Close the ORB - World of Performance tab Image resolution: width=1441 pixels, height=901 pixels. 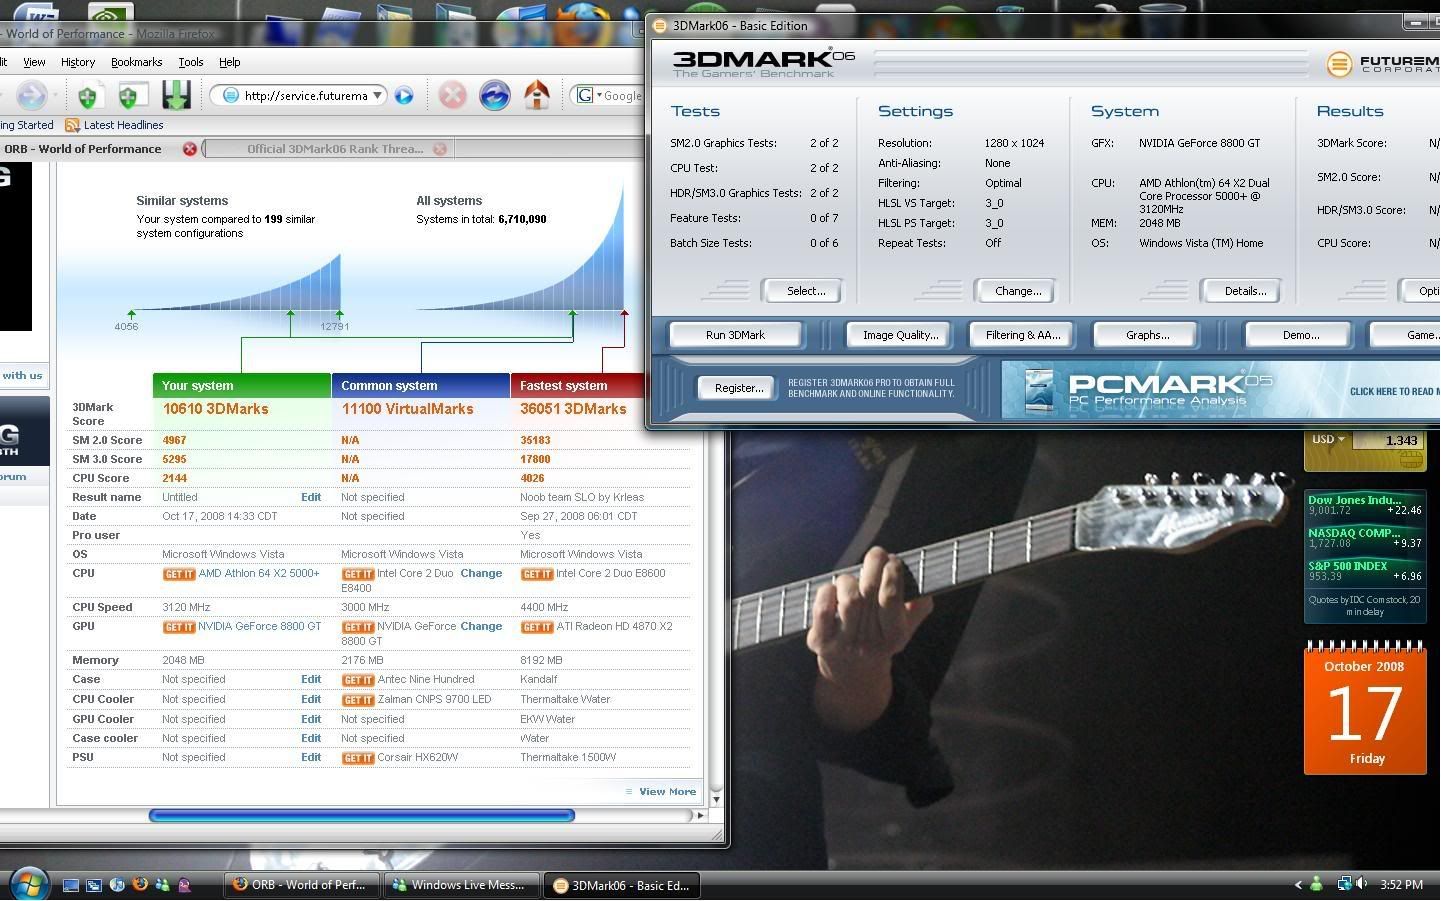(x=190, y=149)
